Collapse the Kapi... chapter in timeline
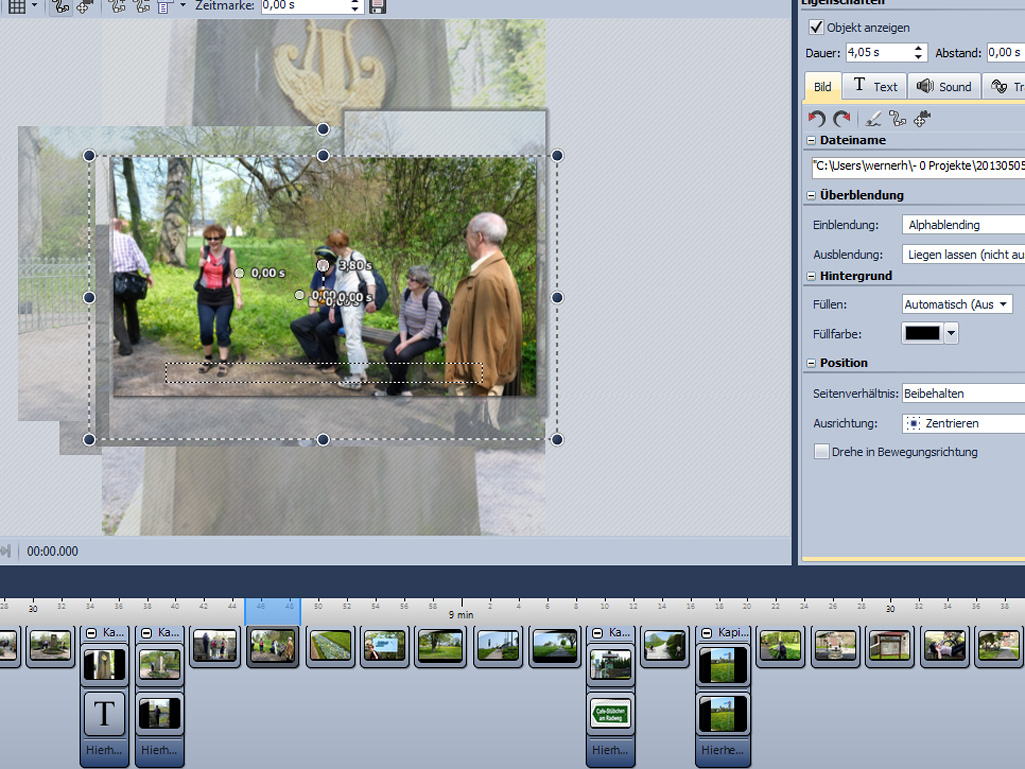1025x769 pixels. click(x=707, y=633)
